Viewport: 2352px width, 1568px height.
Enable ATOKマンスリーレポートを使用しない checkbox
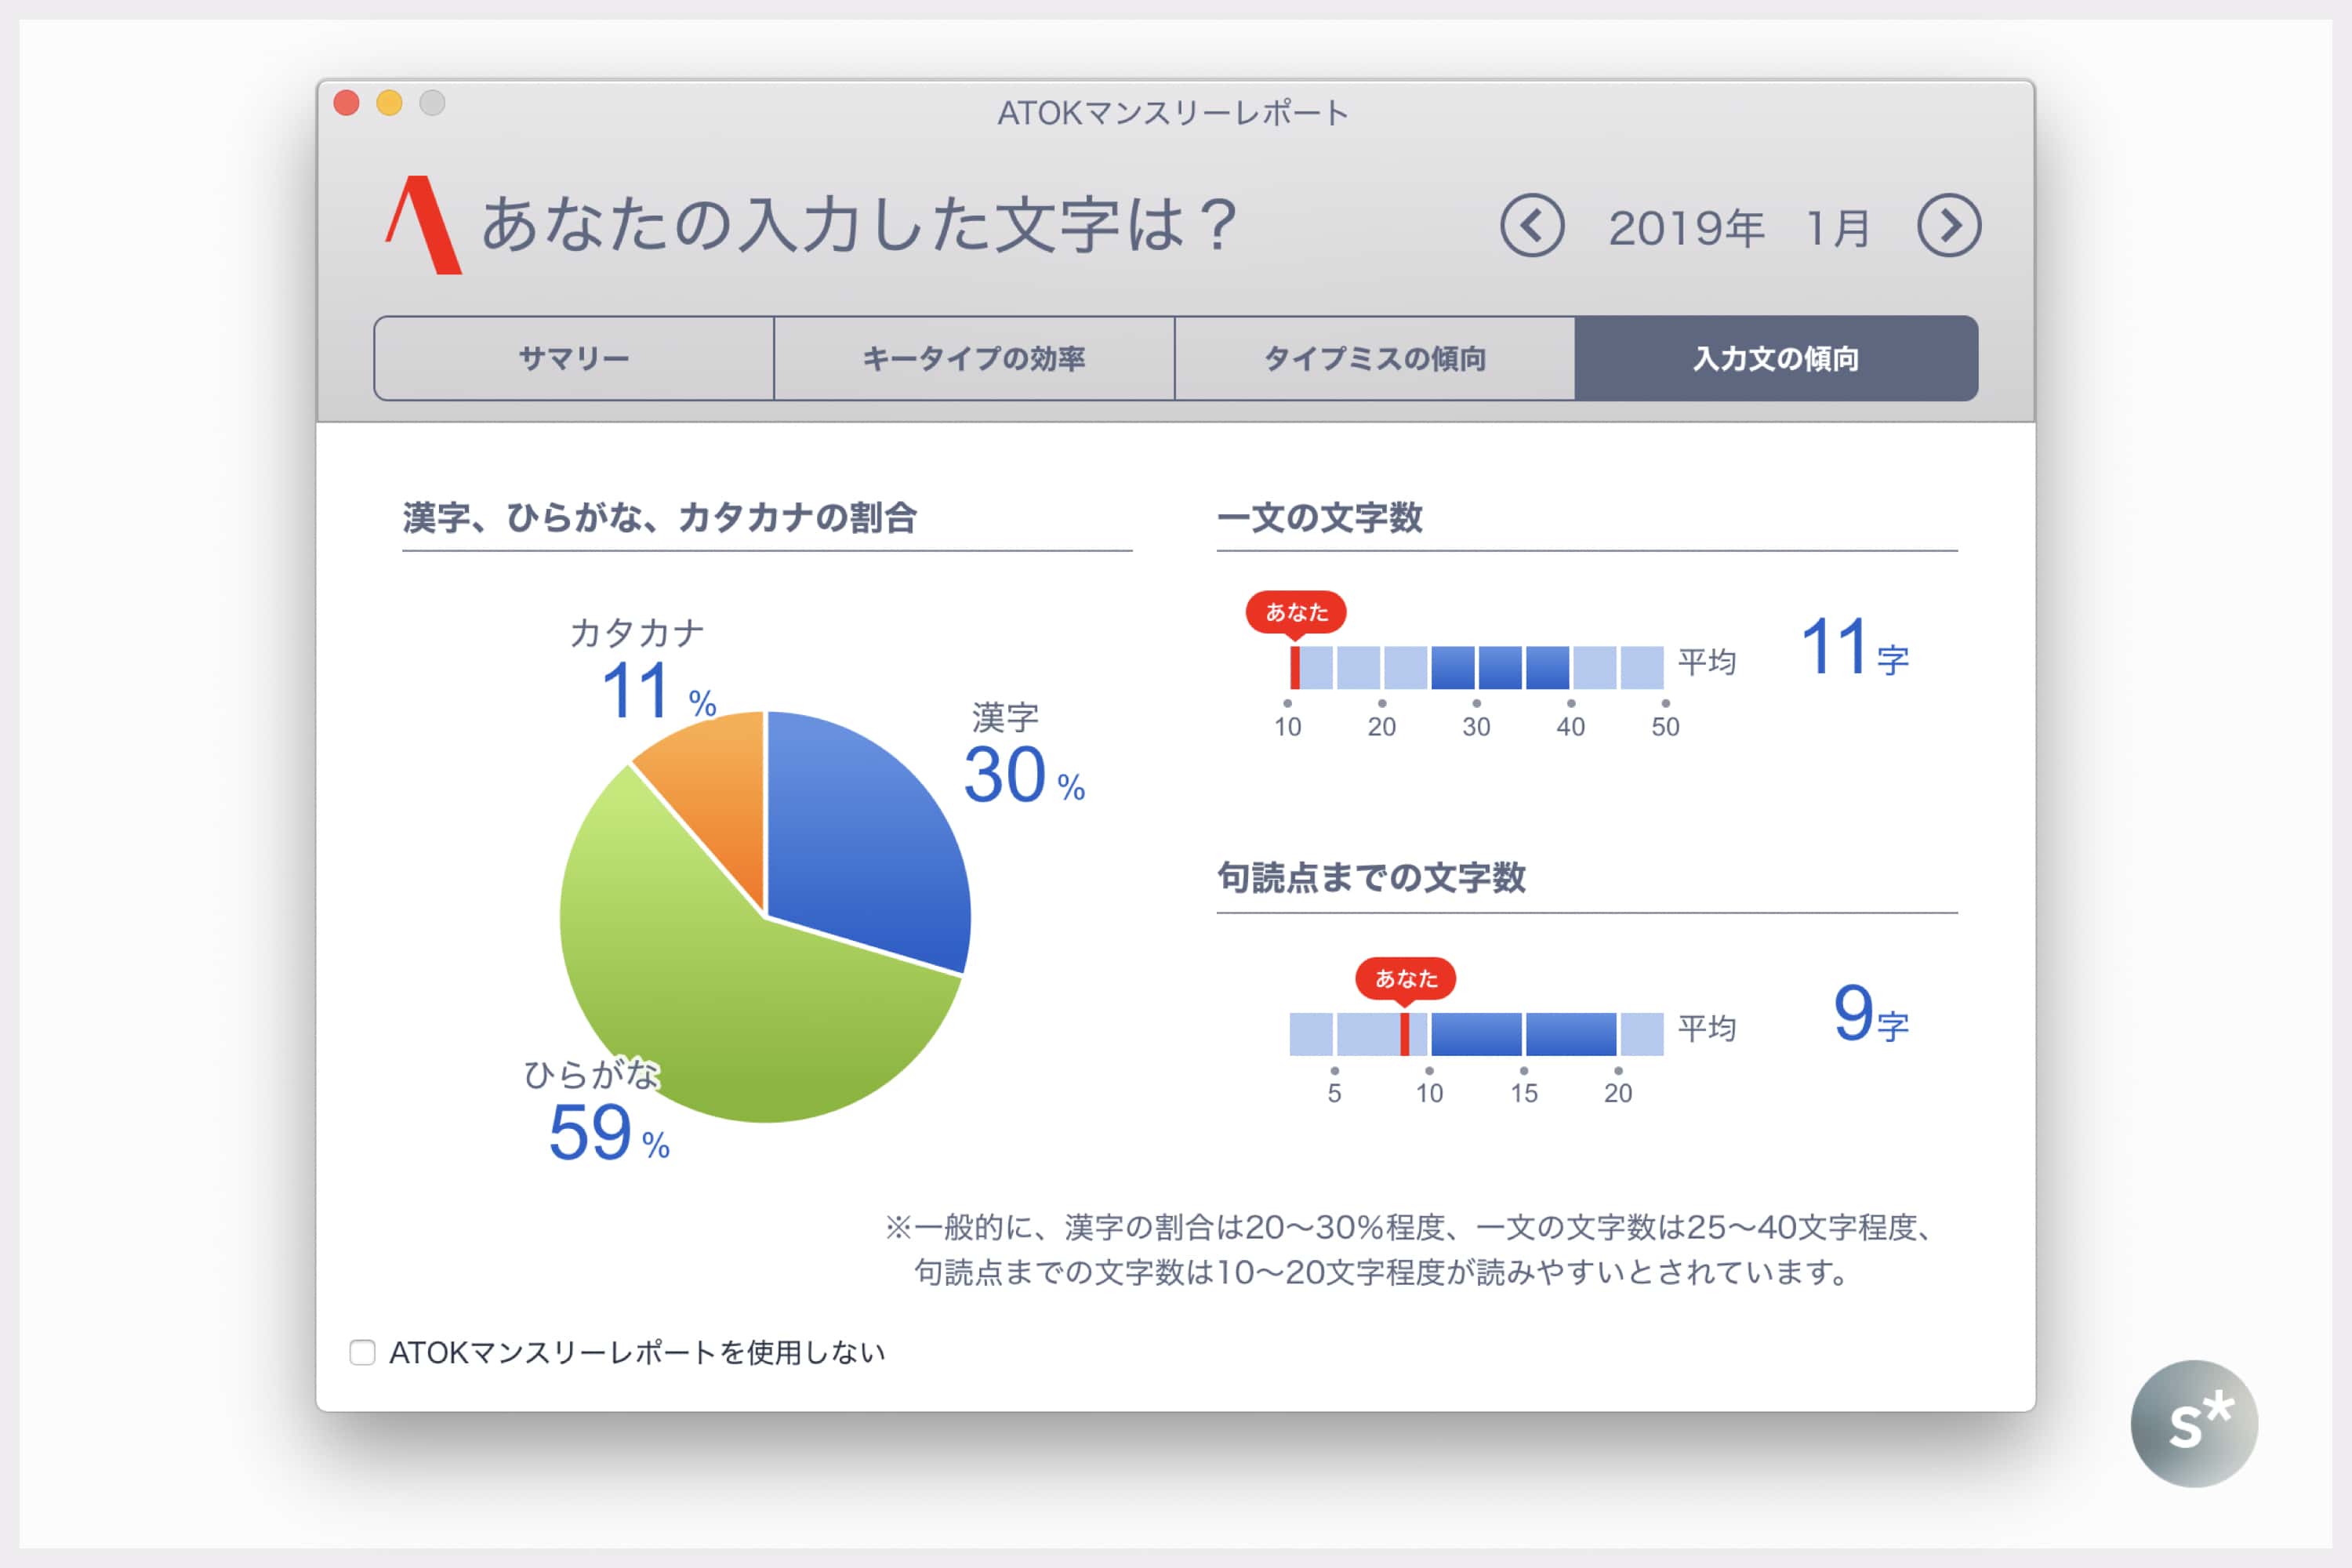(362, 1352)
